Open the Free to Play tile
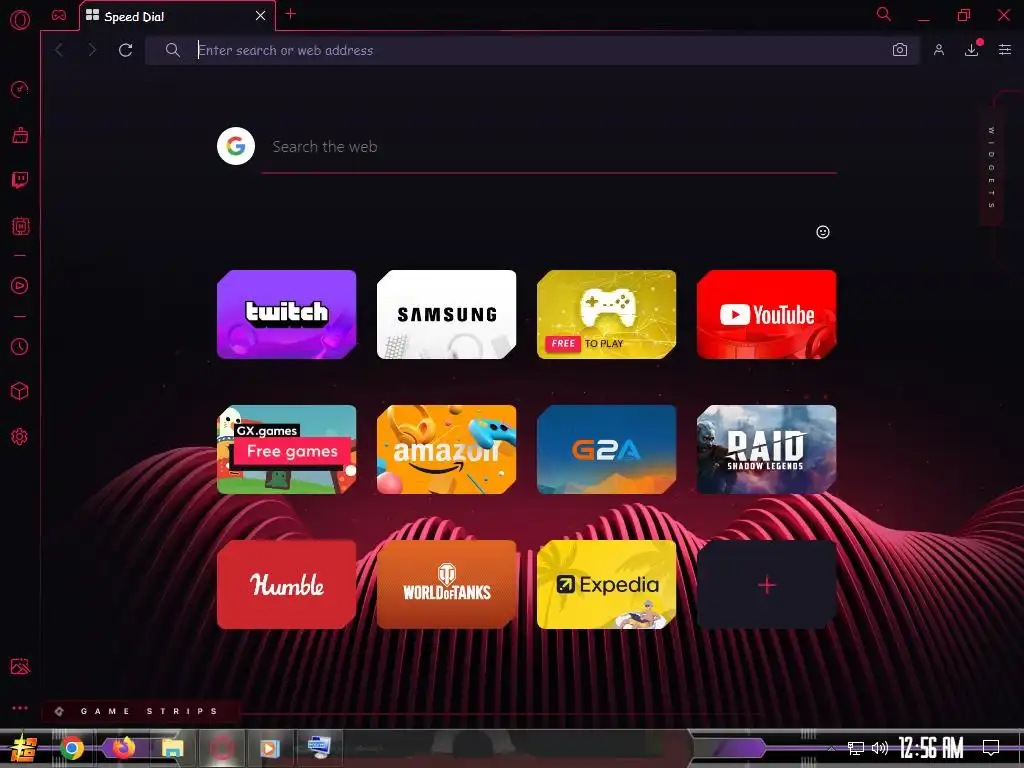The image size is (1024, 768). coord(607,314)
